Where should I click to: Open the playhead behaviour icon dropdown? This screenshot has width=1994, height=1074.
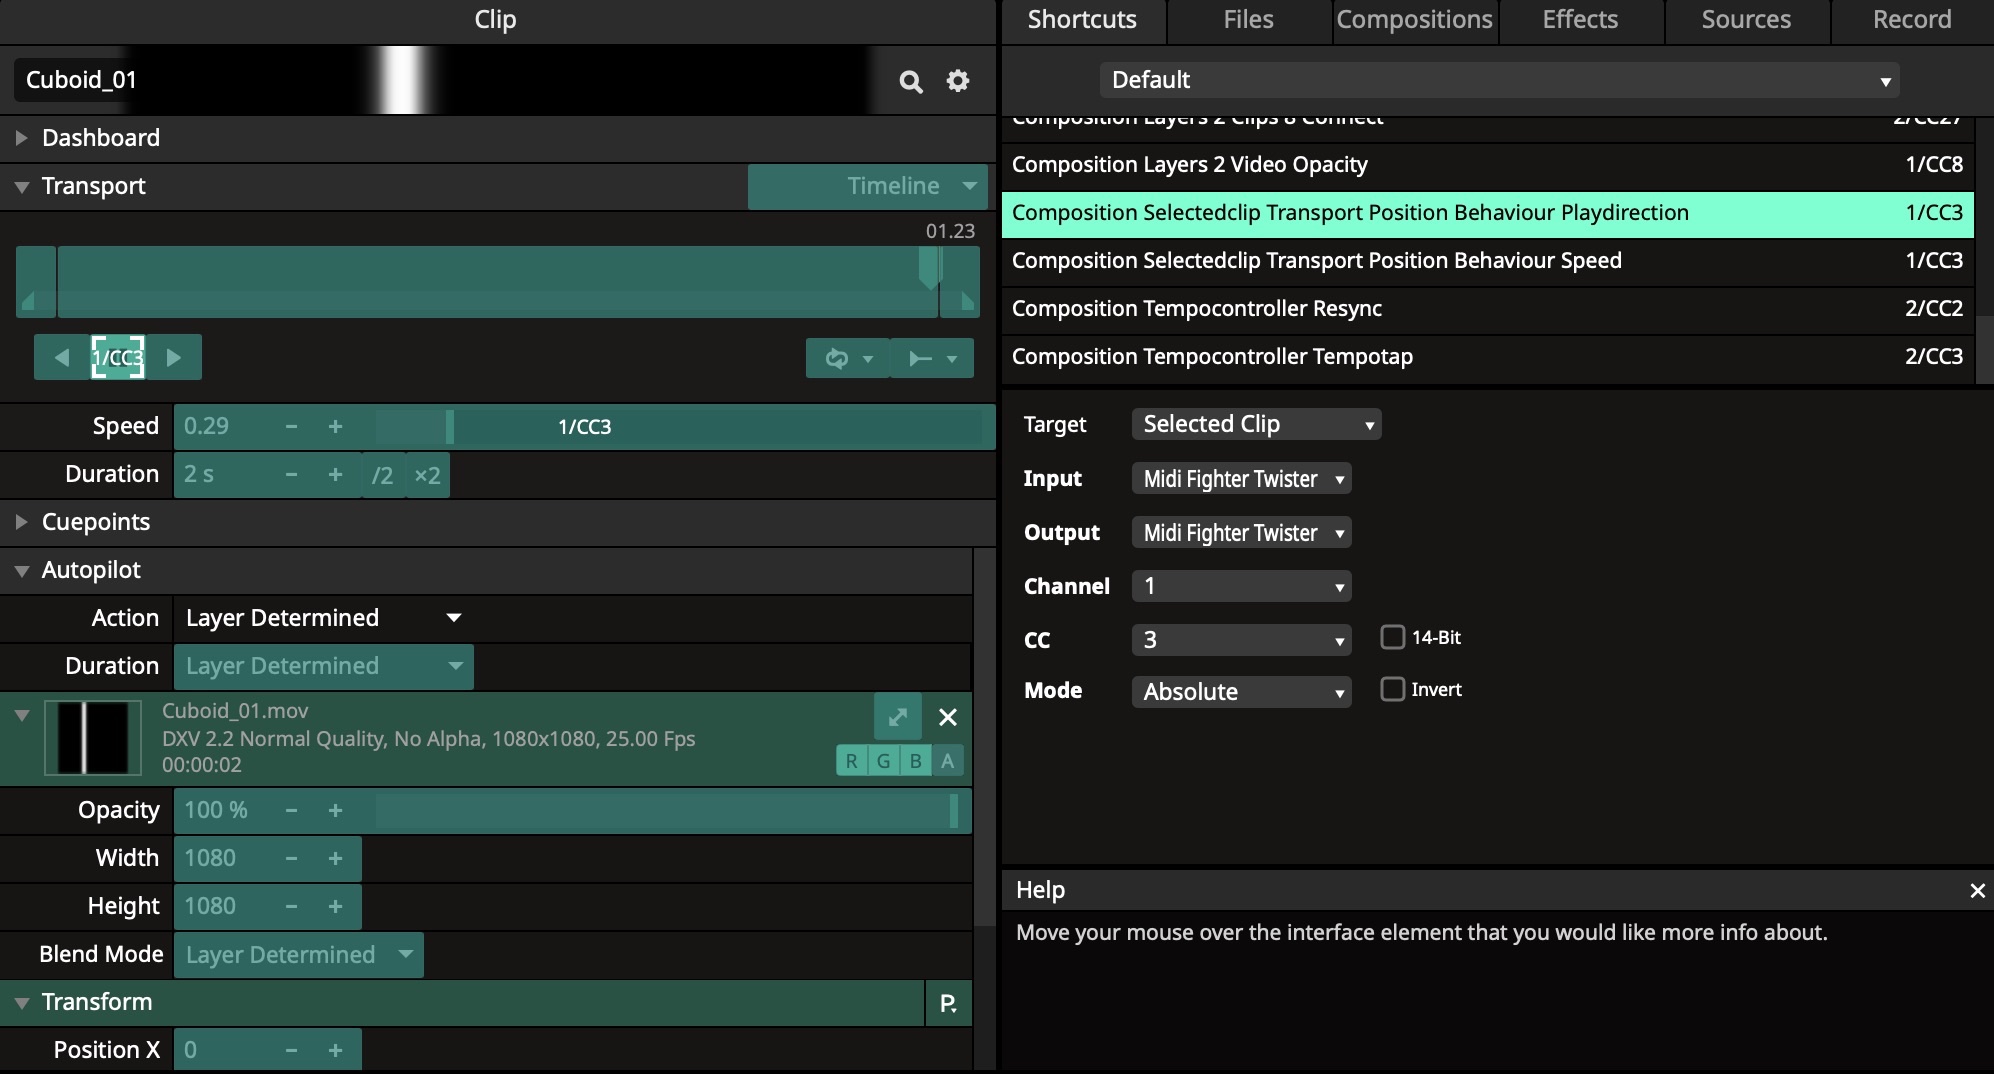(931, 358)
